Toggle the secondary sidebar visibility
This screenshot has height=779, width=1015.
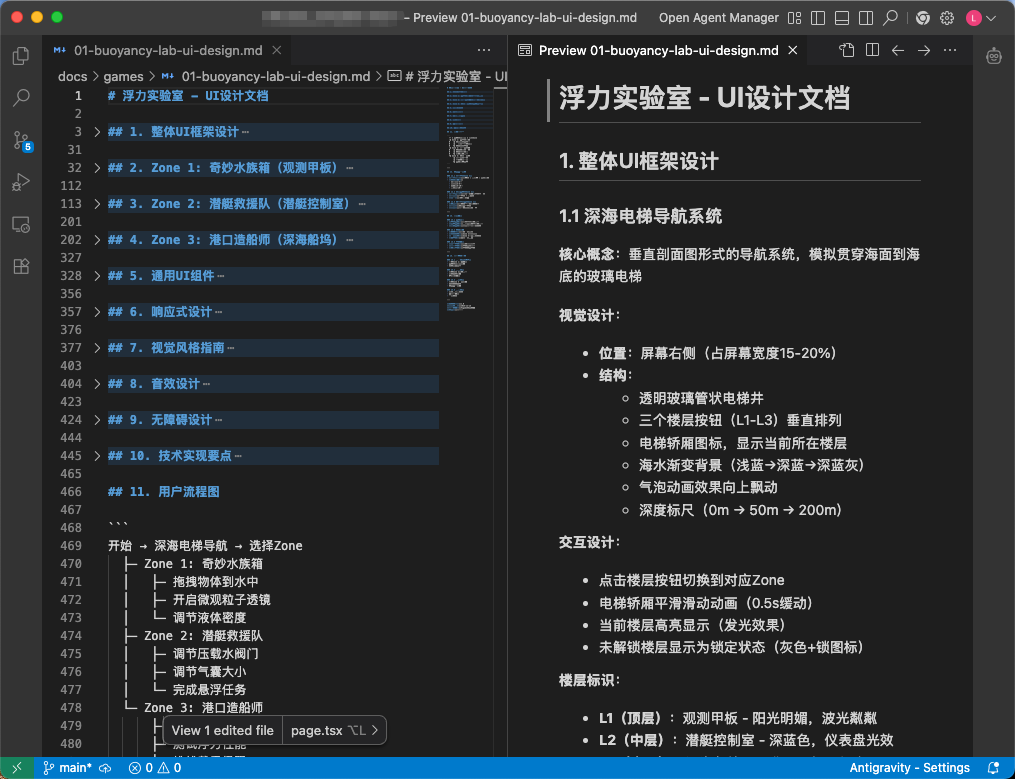pos(865,18)
